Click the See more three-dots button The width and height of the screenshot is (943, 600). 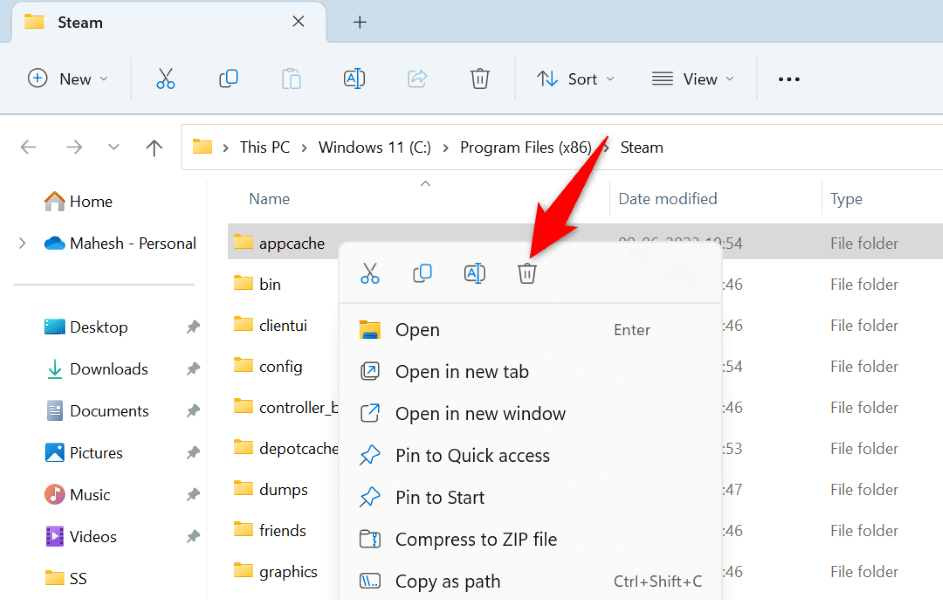tap(789, 79)
